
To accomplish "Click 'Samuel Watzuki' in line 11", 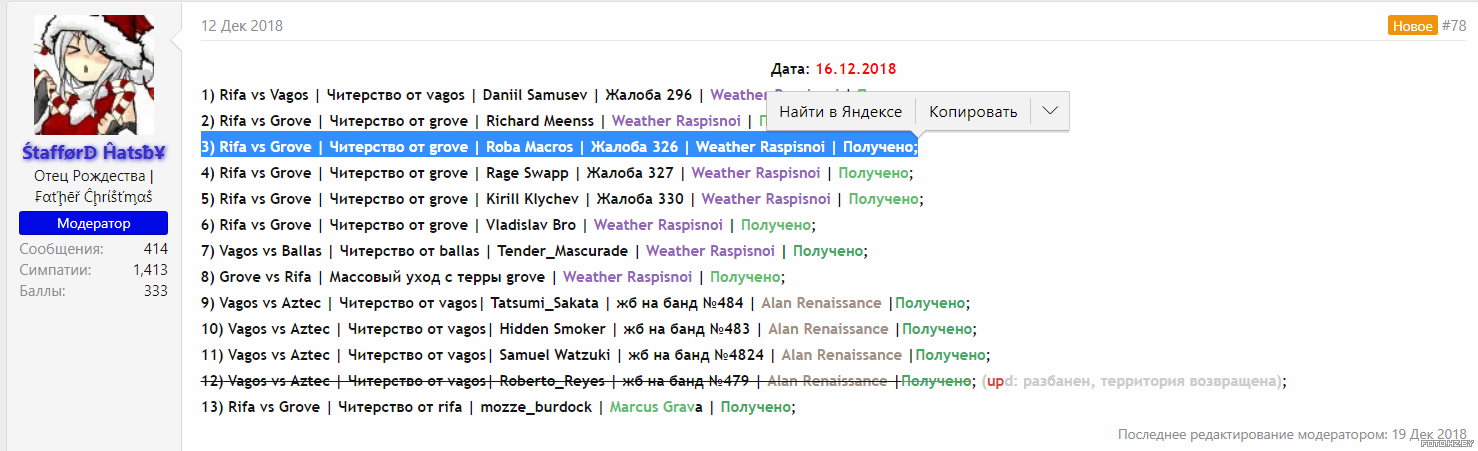I will (x=555, y=355).
